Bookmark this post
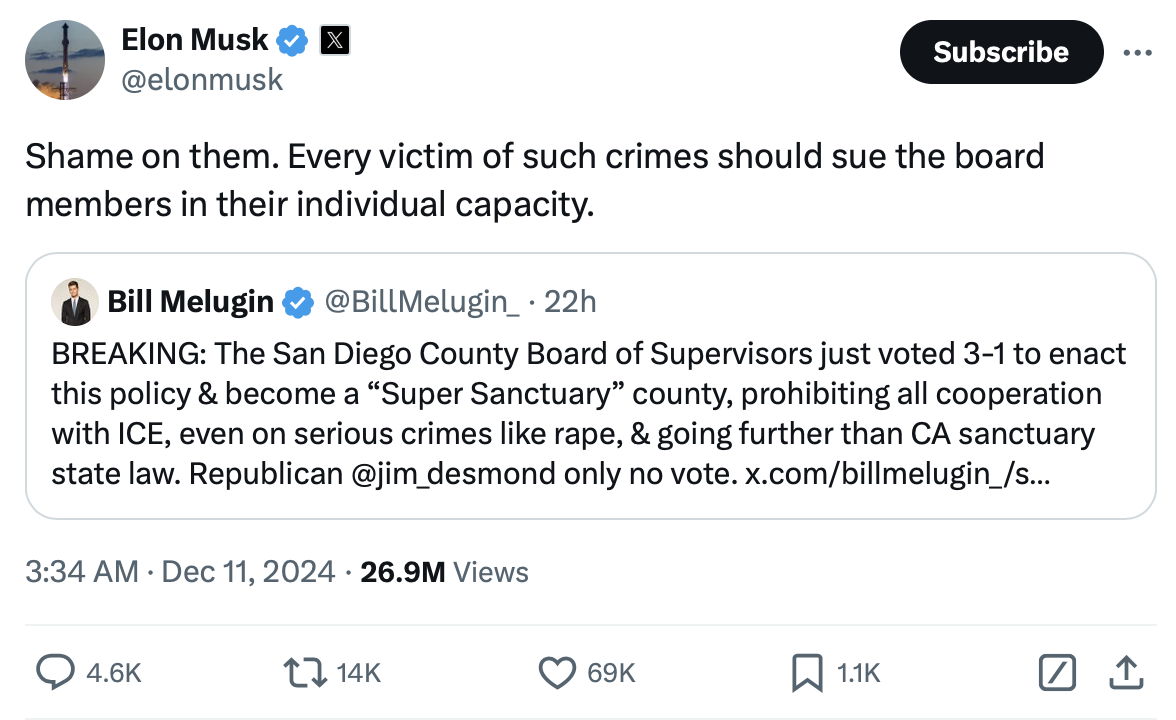This screenshot has height=720, width=1176. [x=806, y=673]
